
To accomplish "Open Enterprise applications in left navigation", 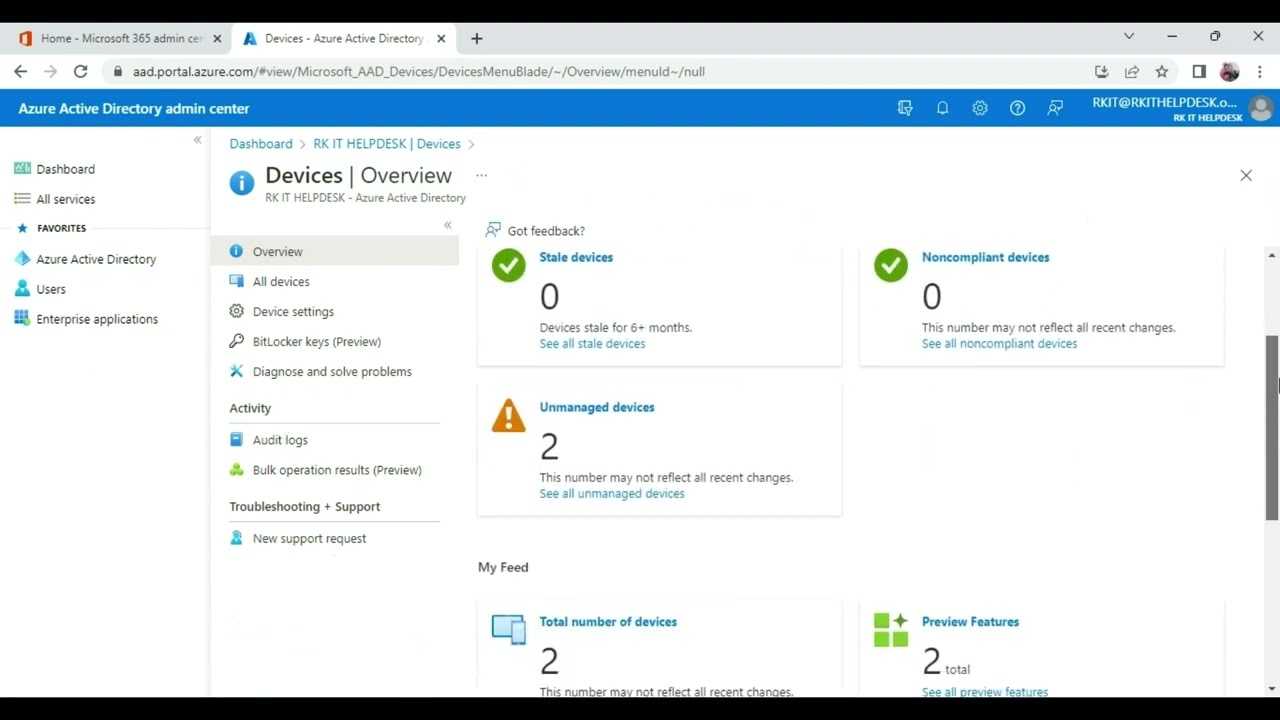I will (x=97, y=319).
